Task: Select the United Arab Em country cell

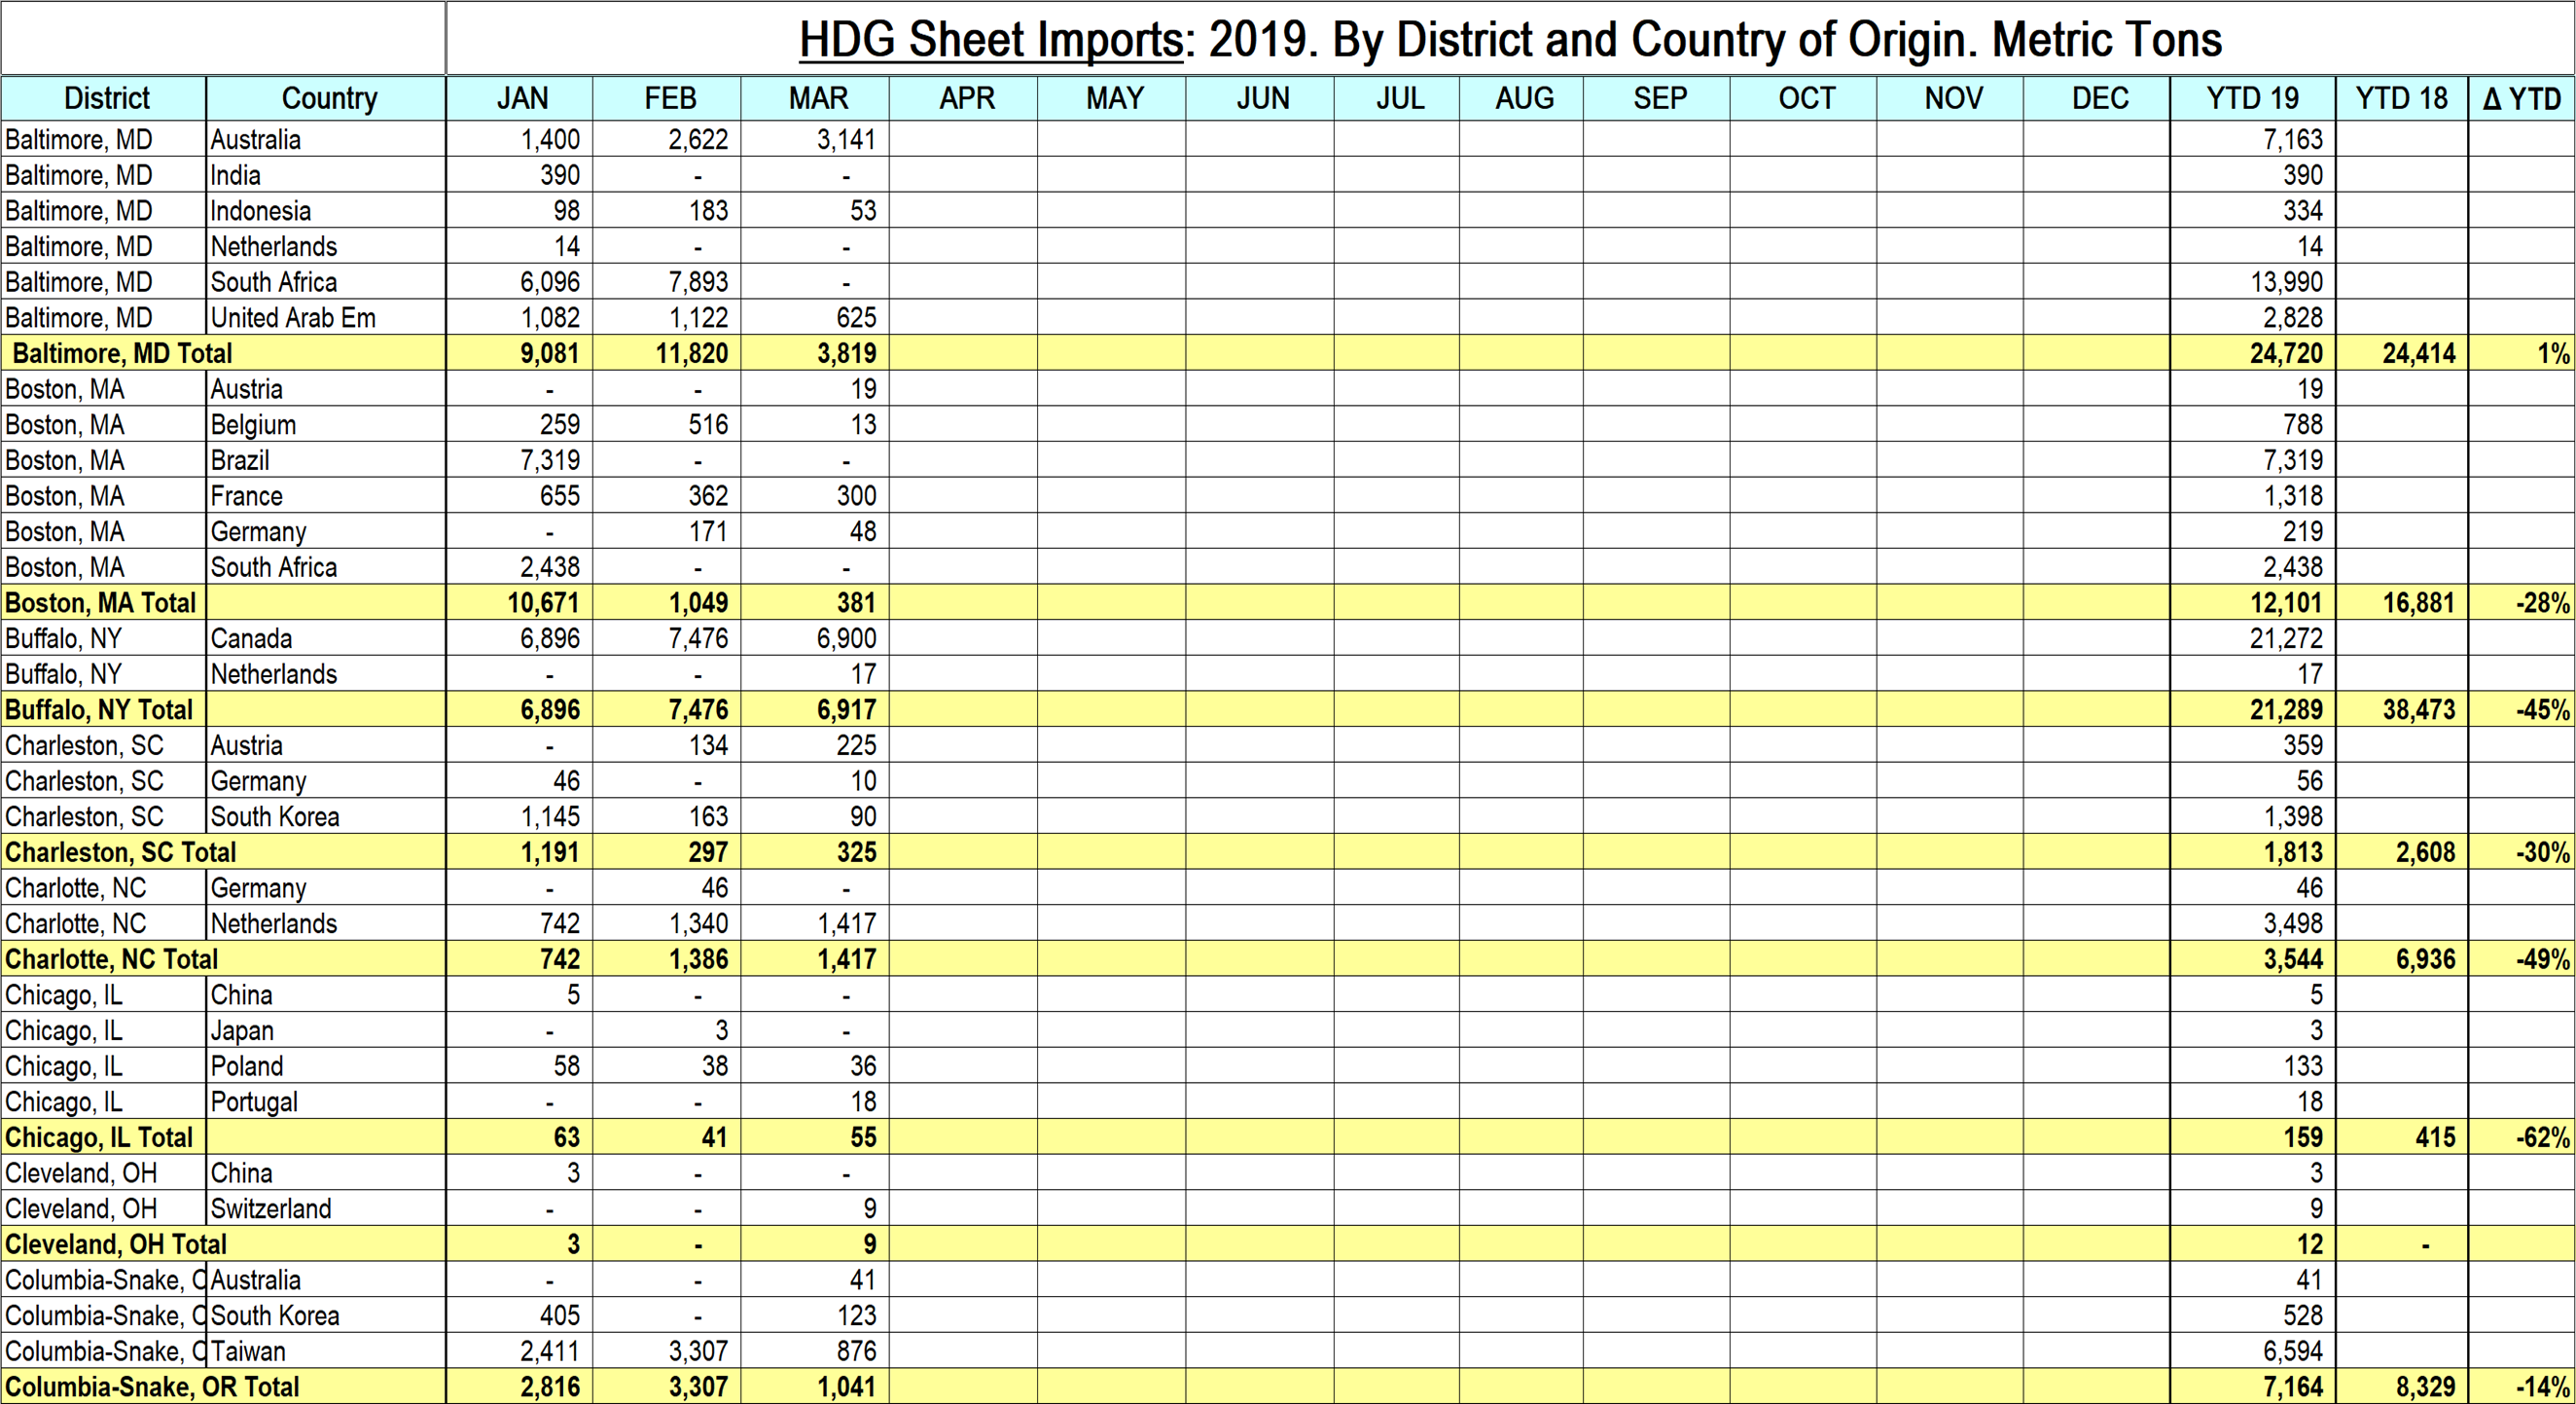Action: [x=292, y=318]
